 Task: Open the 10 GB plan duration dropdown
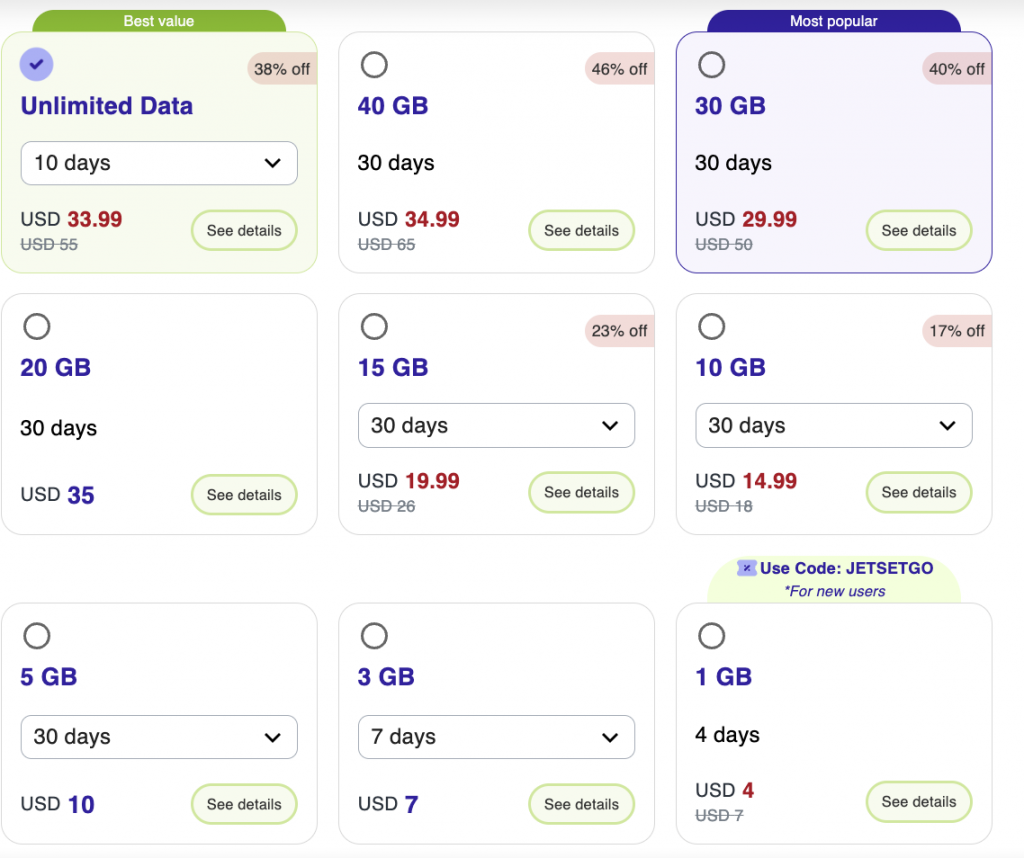point(834,425)
